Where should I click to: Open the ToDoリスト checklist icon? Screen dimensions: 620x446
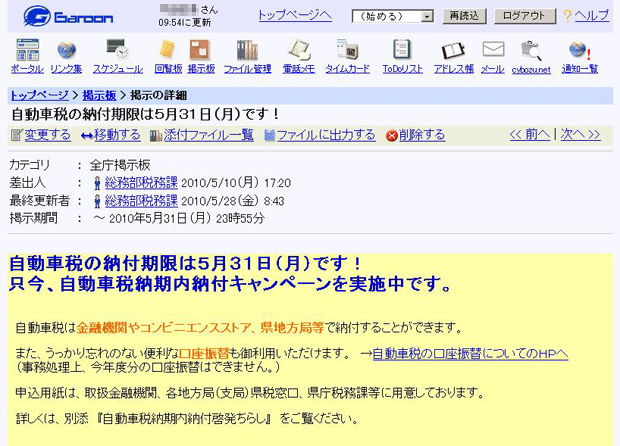402,50
